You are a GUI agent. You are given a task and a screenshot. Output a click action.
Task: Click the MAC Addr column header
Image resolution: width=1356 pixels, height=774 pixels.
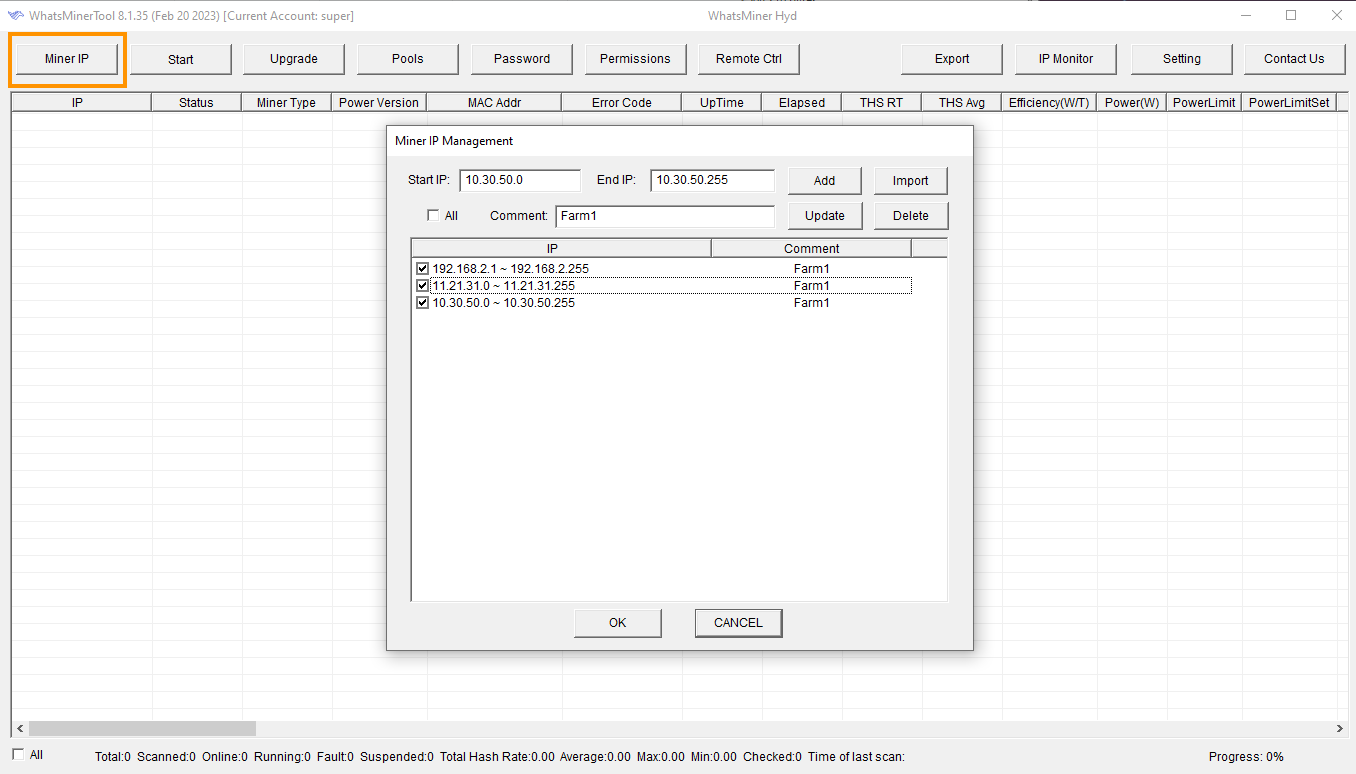pyautogui.click(x=494, y=102)
